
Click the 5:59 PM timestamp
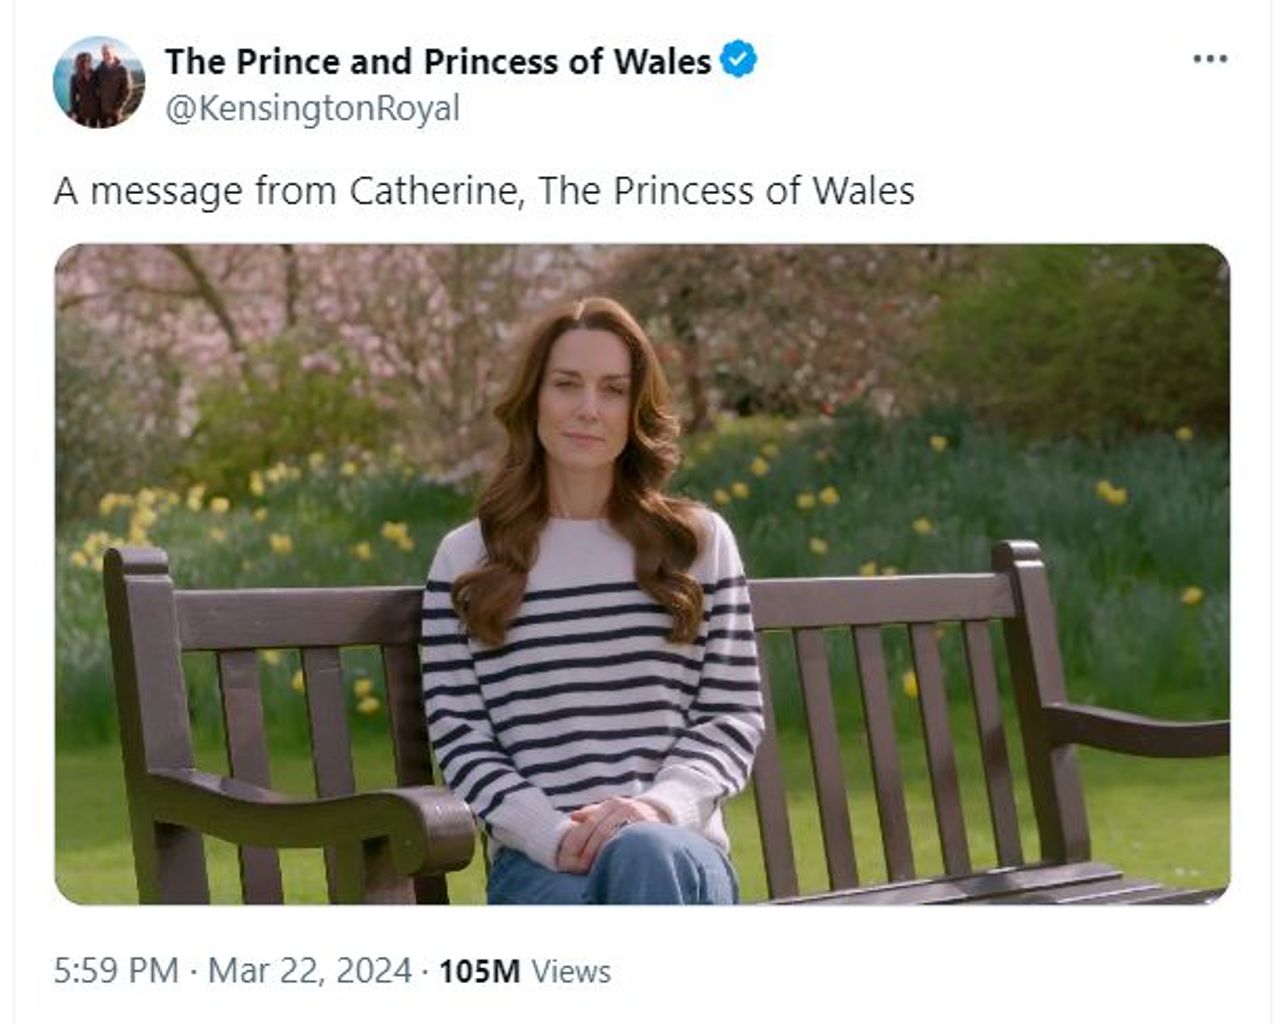[116, 970]
